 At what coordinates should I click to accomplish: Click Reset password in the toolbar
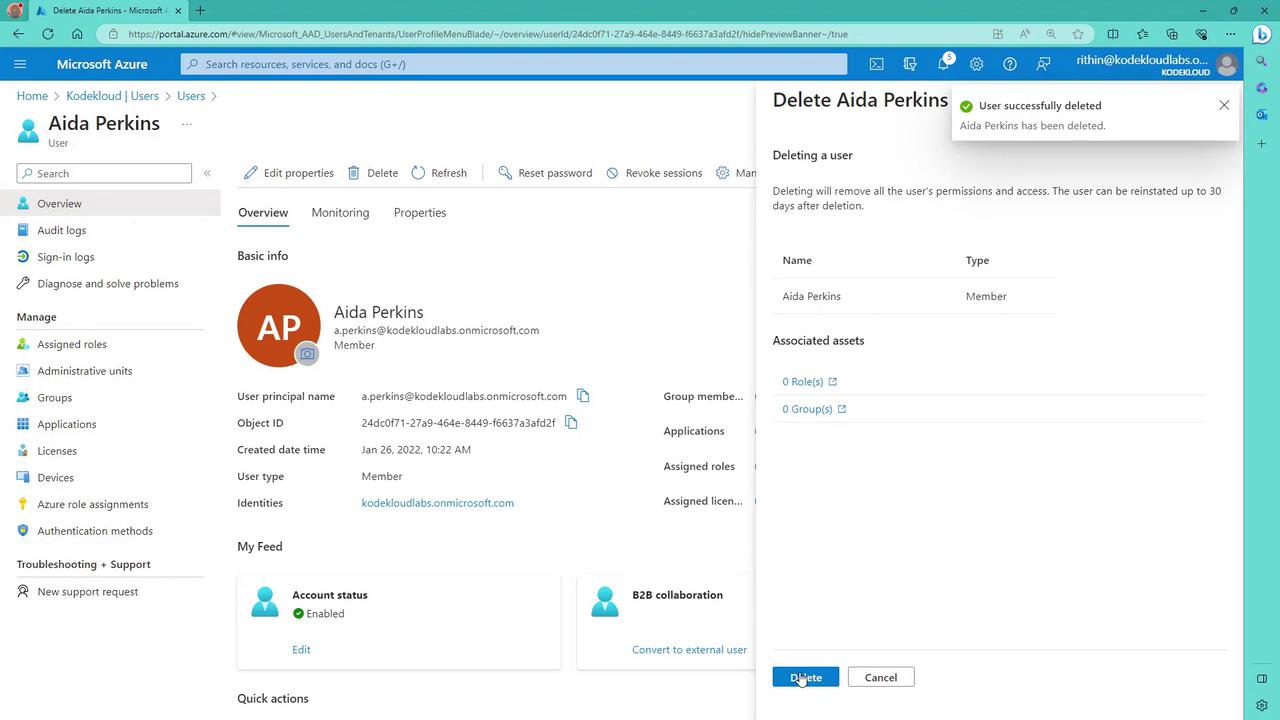point(545,173)
